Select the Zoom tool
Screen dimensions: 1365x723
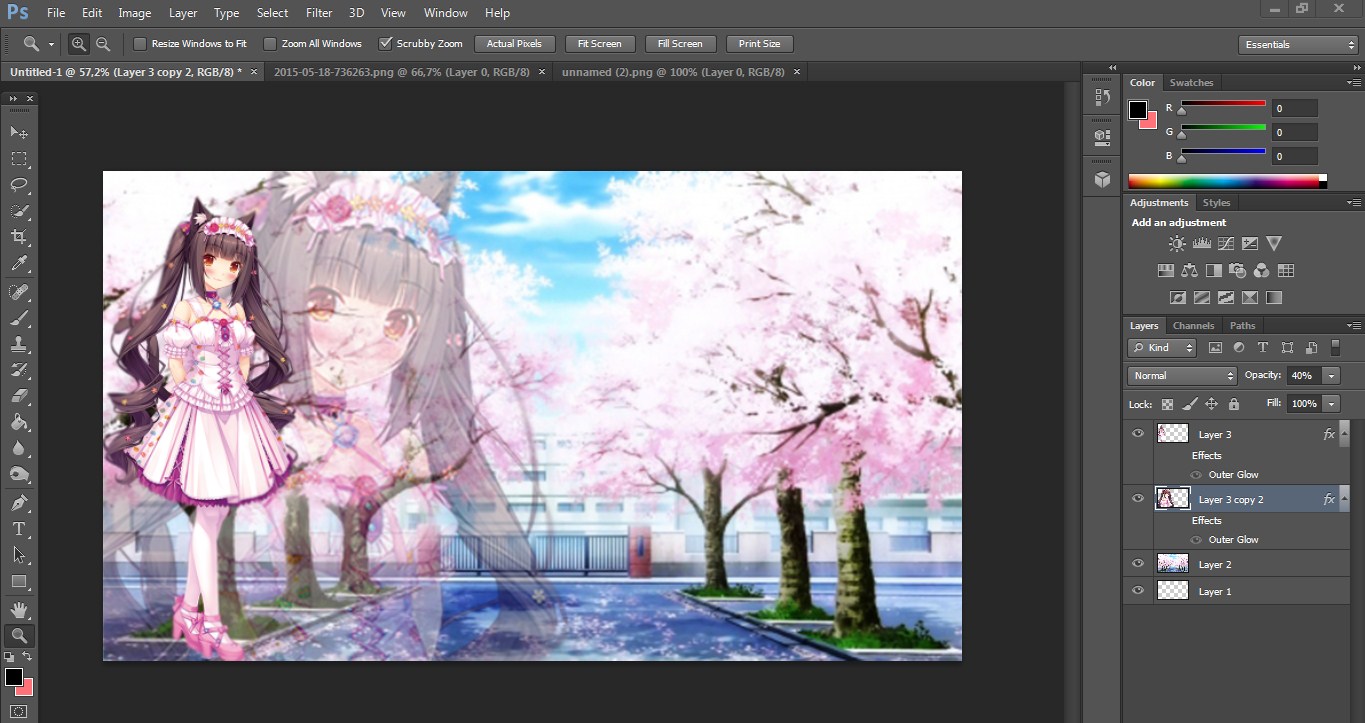tap(18, 634)
